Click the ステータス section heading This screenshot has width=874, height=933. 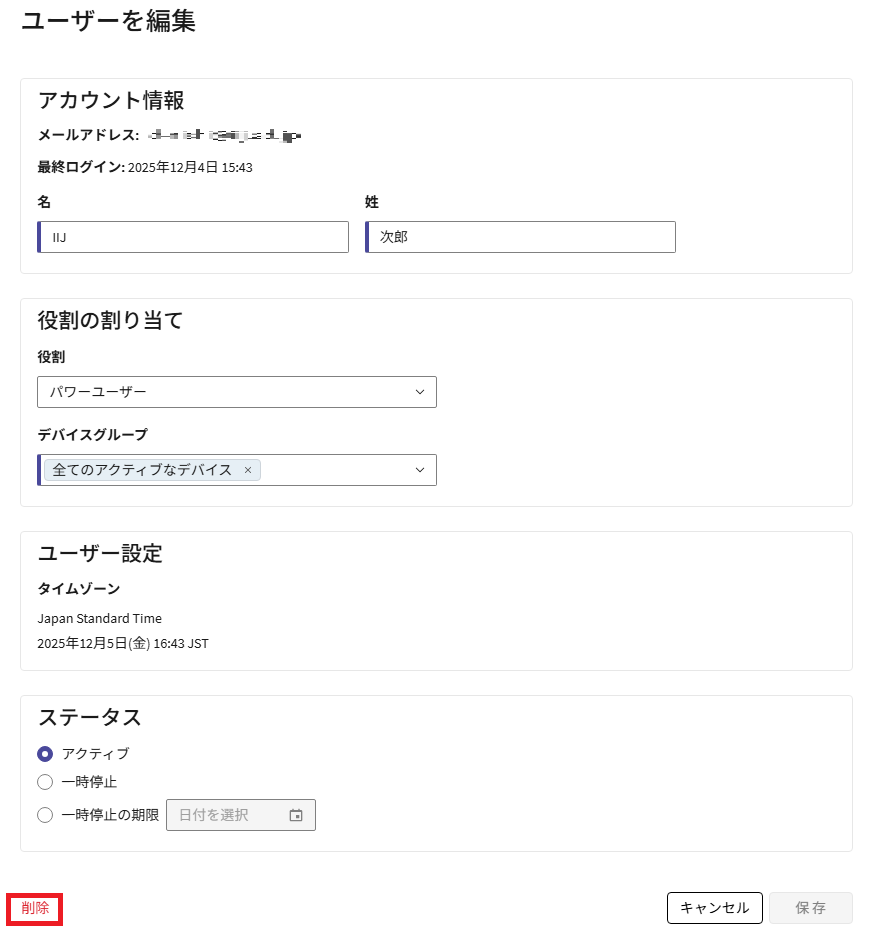click(90, 717)
